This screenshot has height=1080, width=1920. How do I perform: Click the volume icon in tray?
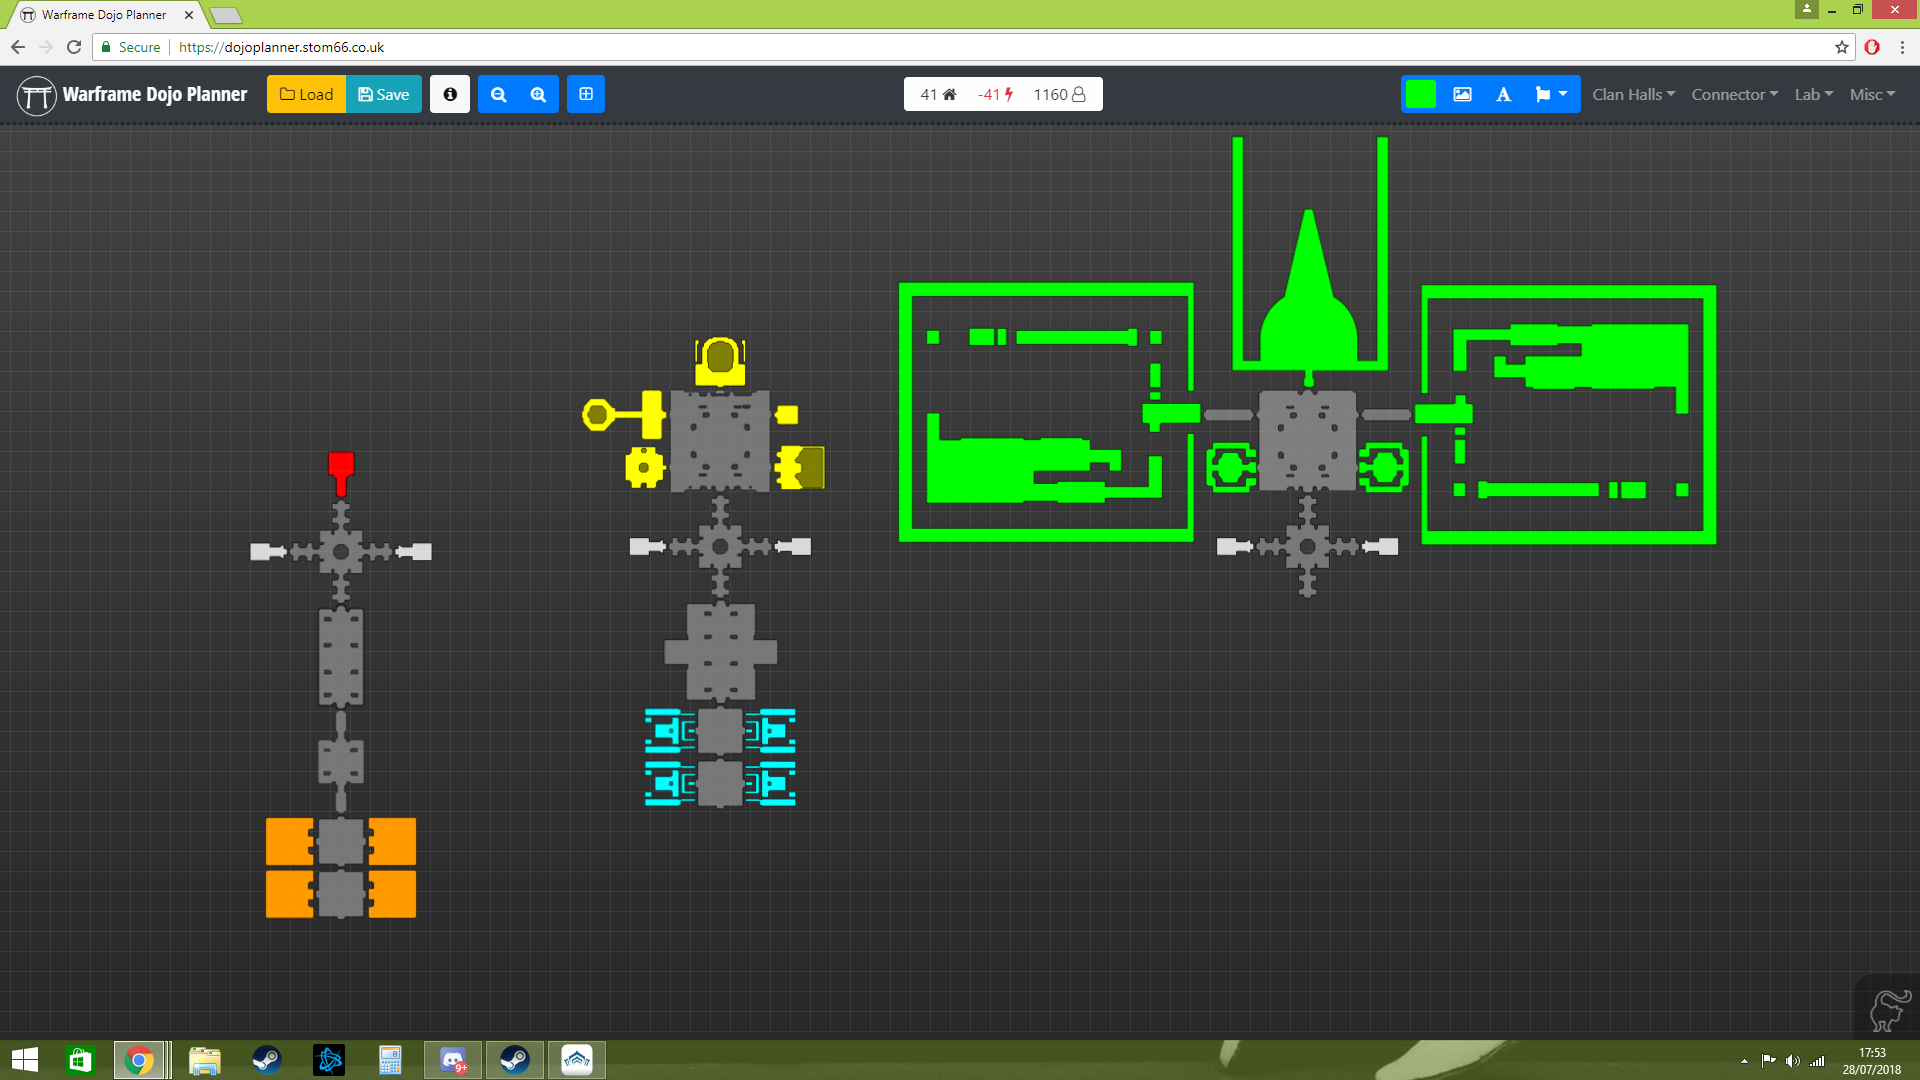coord(1792,1061)
